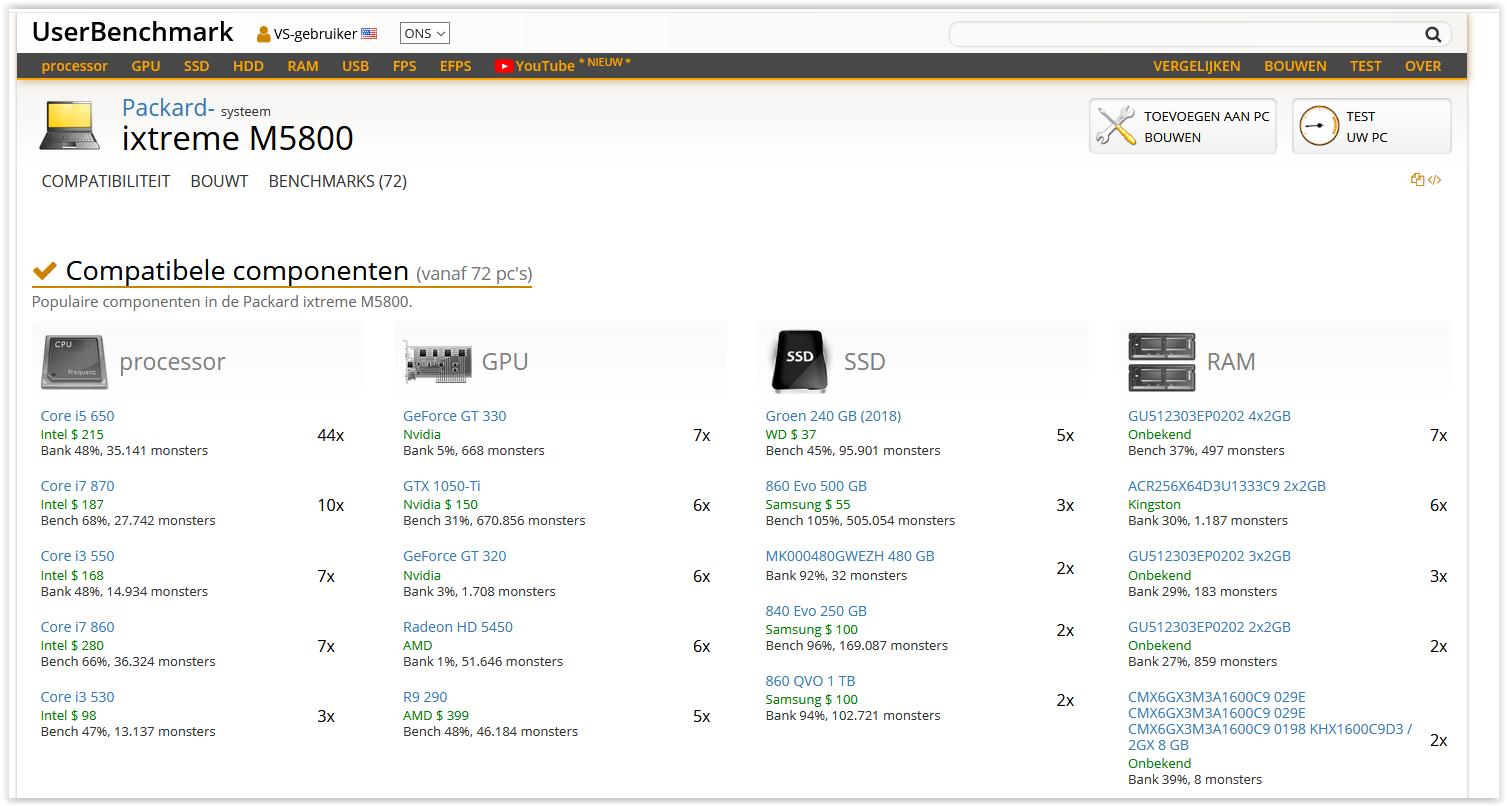This screenshot has height=806, width=1507.
Task: Click the US flag icon
Action: point(369,33)
